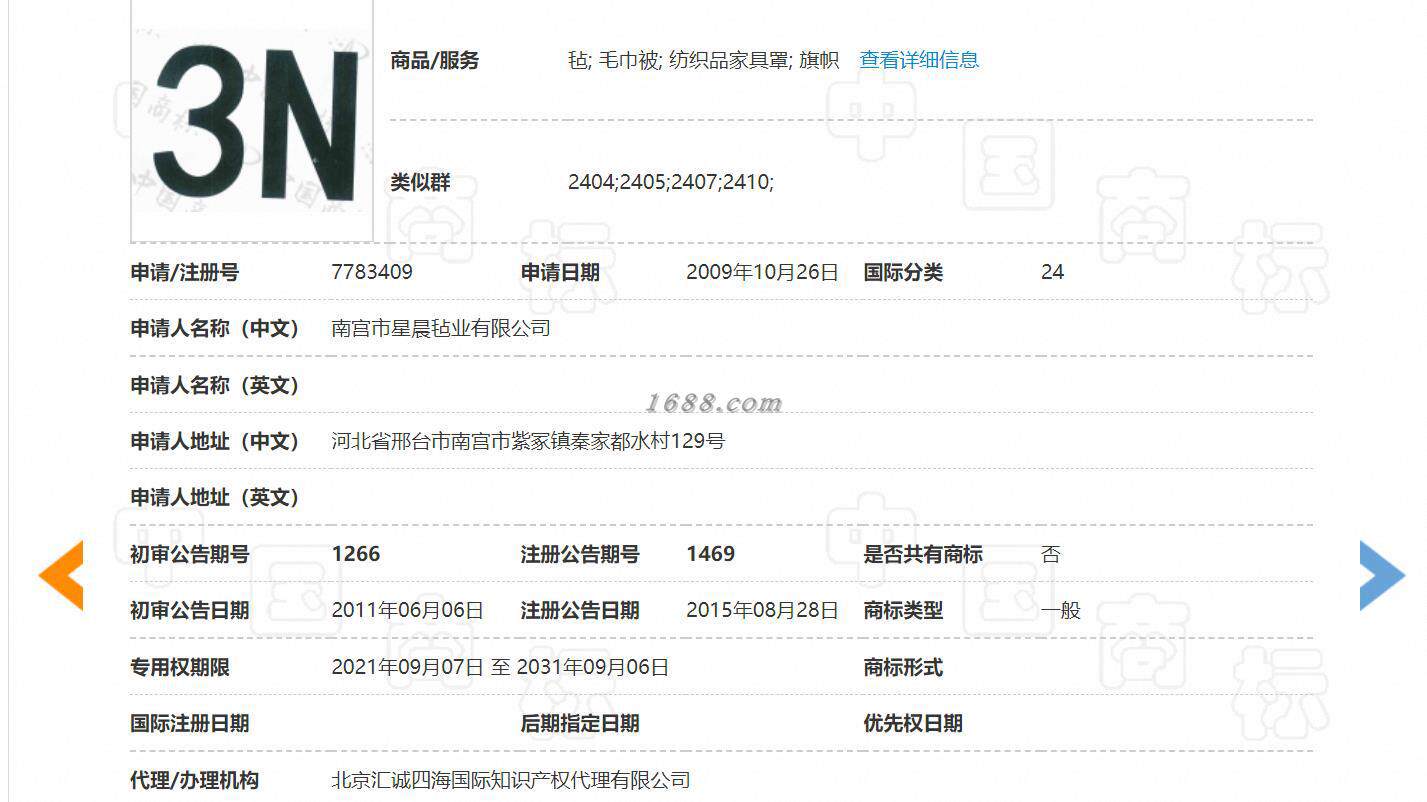Click the 国际注册日期 label
This screenshot has height=802, width=1427.
tap(190, 723)
